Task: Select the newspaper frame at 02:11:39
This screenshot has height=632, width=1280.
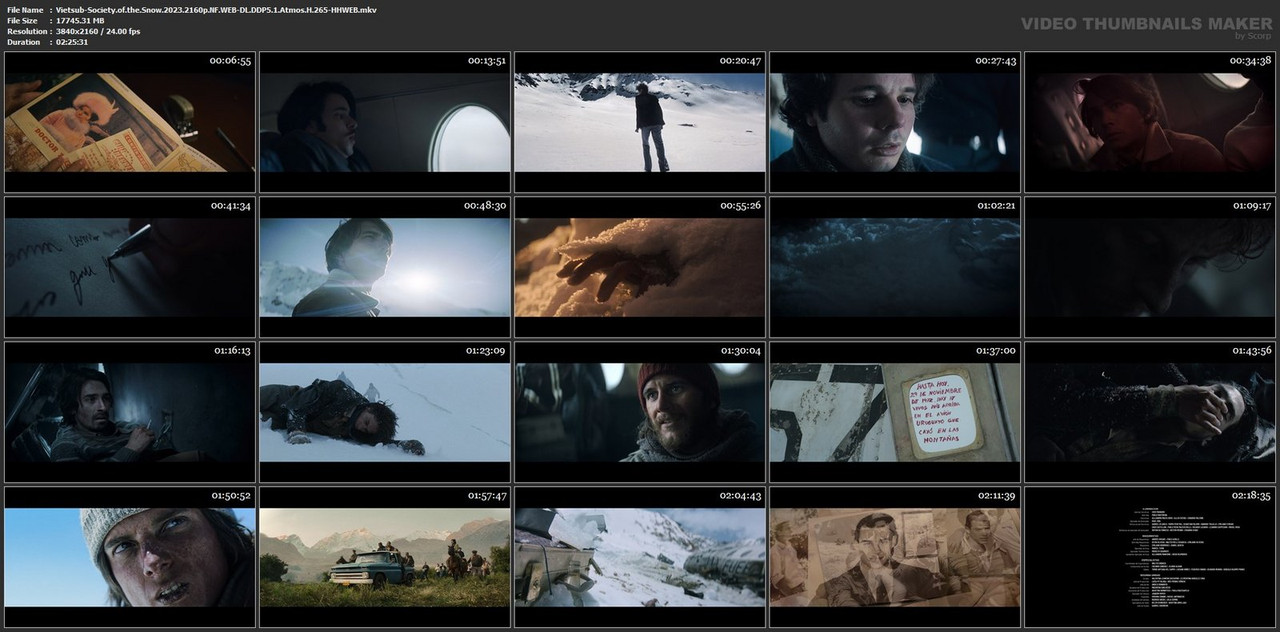Action: pos(895,557)
